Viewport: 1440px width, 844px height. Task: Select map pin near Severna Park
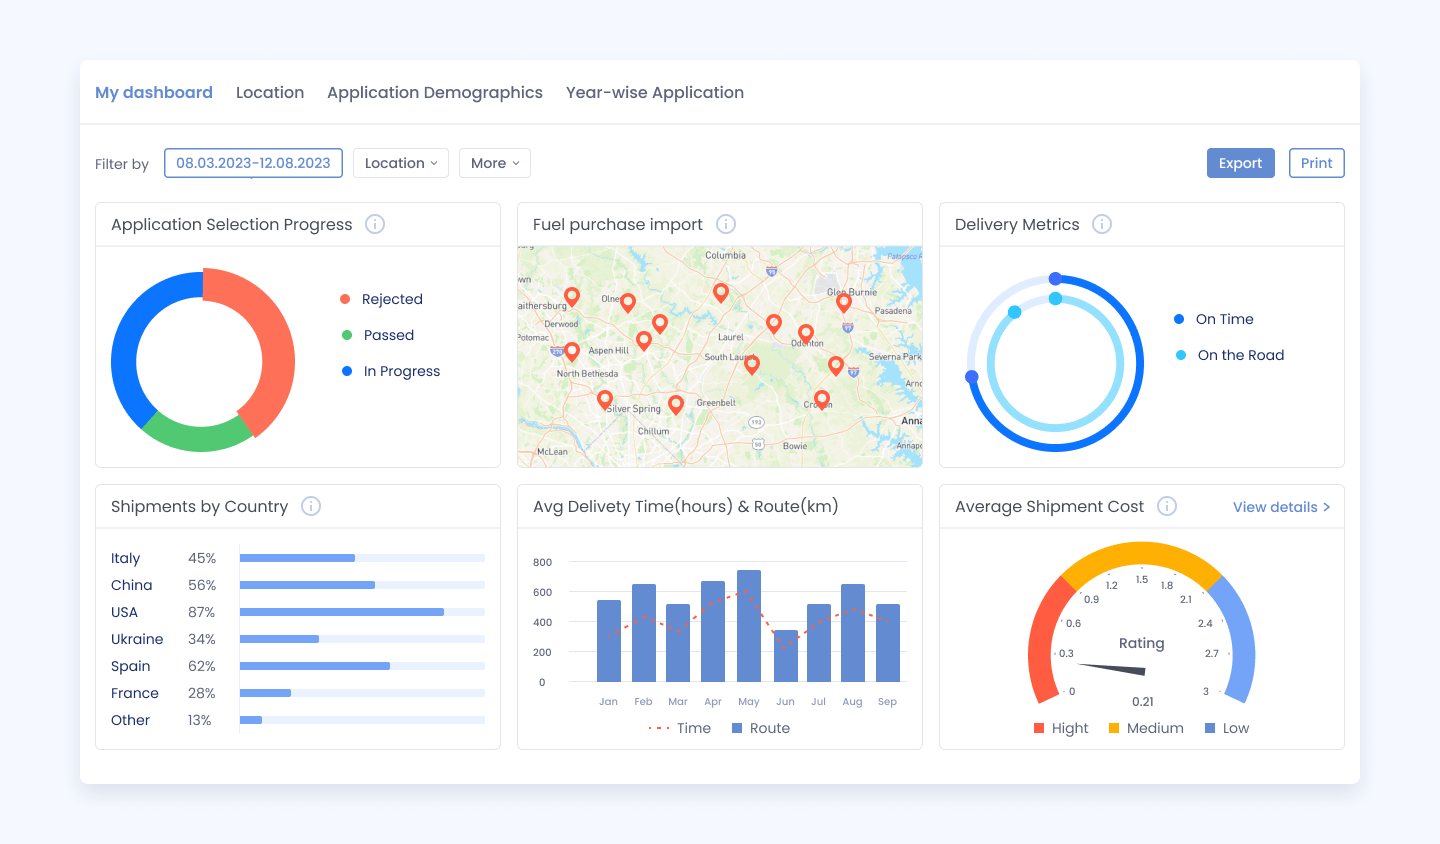(x=836, y=365)
